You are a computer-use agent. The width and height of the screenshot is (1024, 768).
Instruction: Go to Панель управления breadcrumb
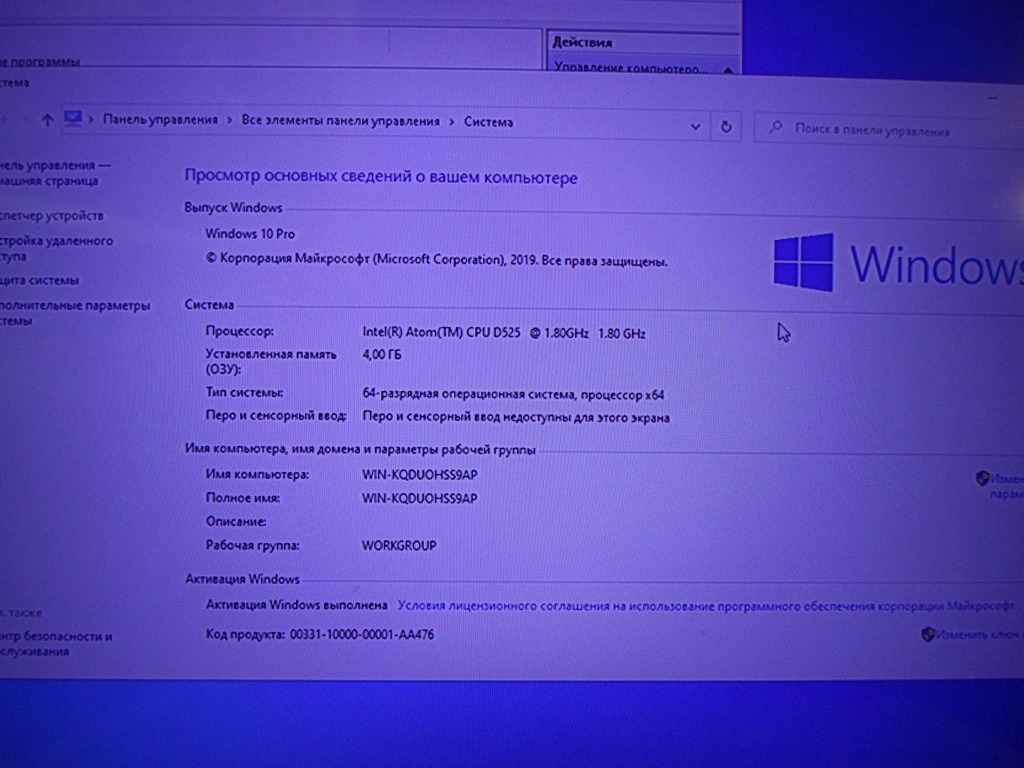click(160, 120)
